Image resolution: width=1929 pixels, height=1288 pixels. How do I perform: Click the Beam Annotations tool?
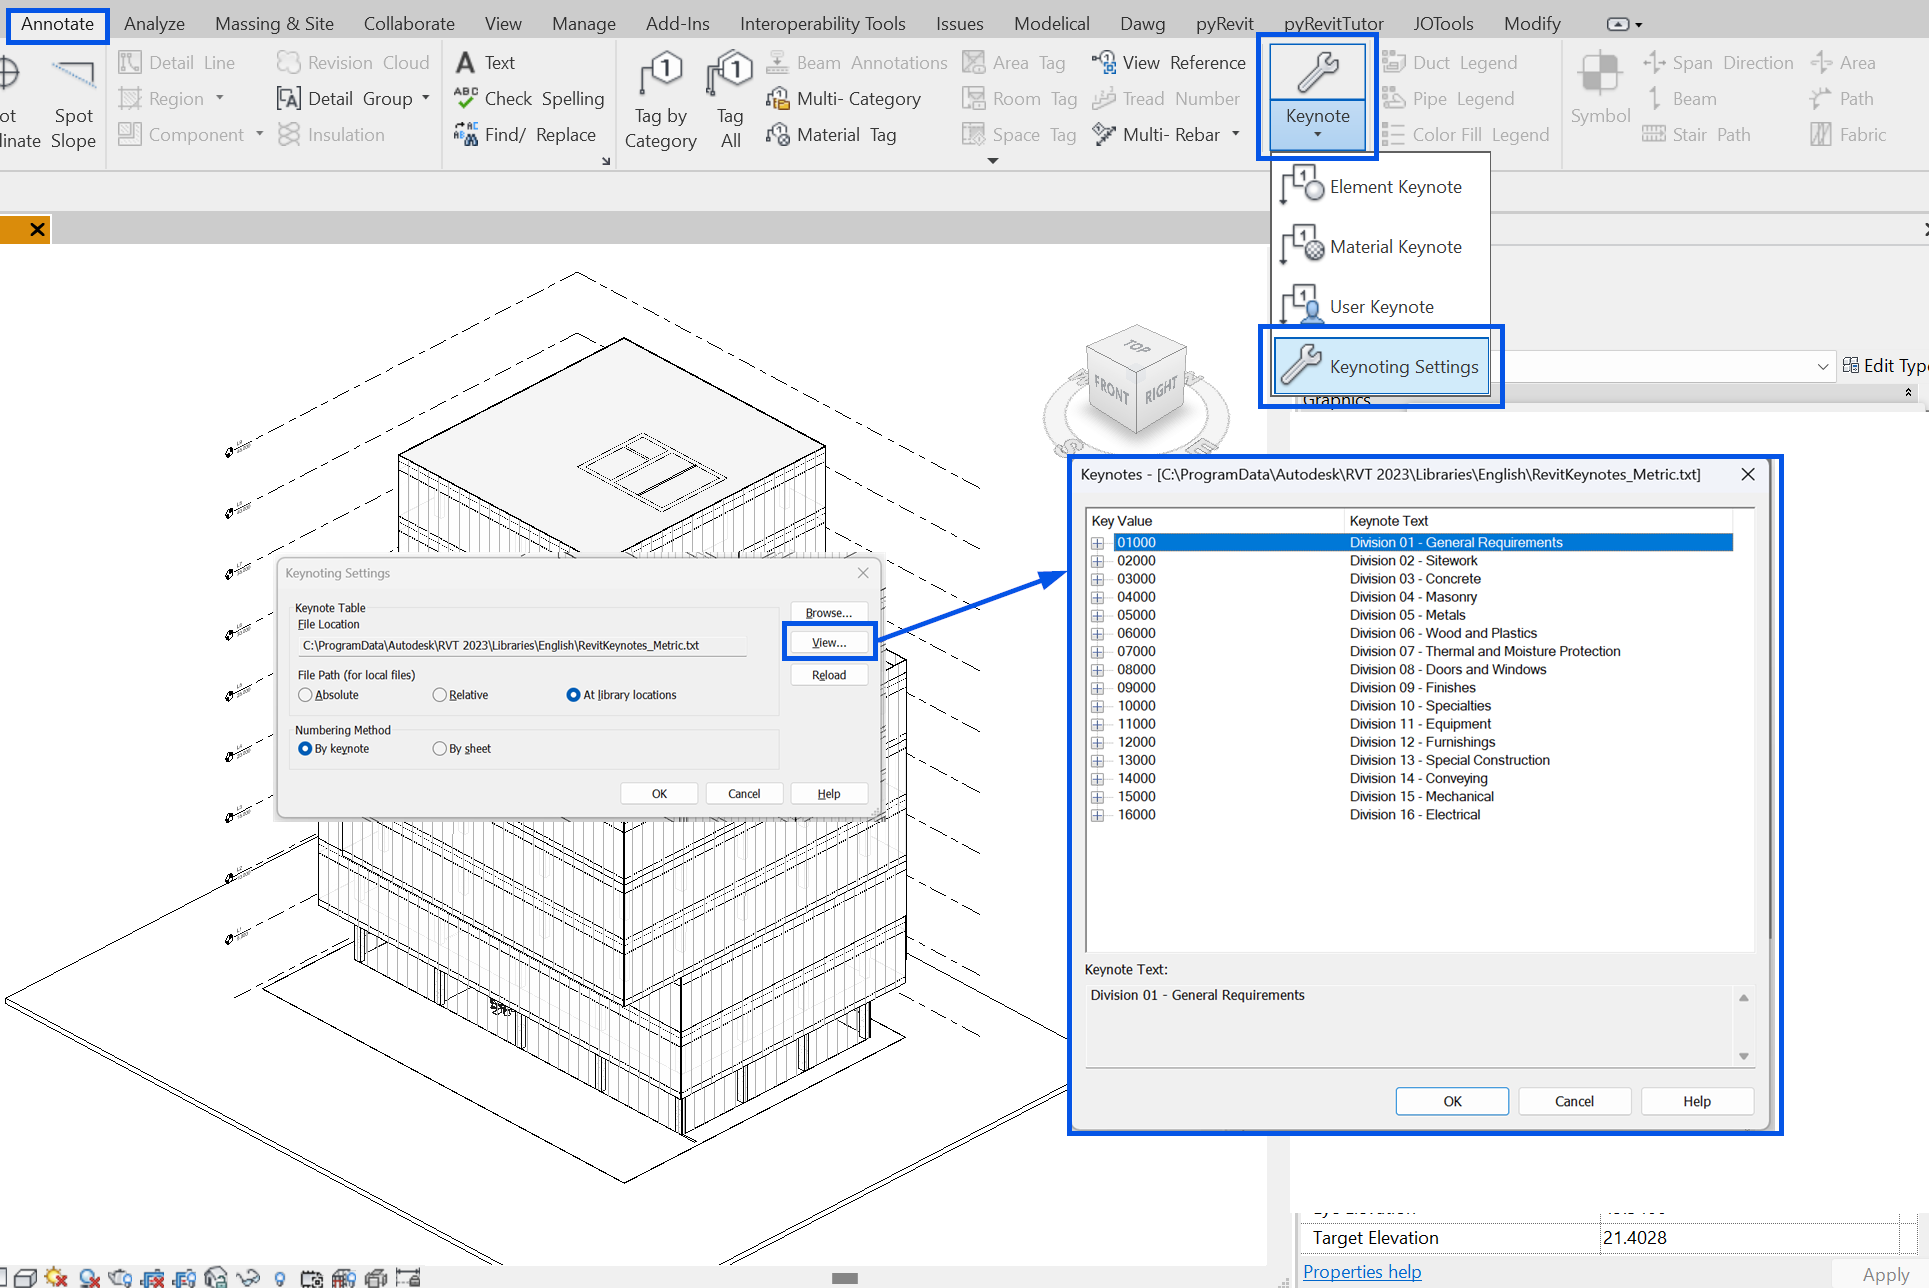click(x=856, y=62)
